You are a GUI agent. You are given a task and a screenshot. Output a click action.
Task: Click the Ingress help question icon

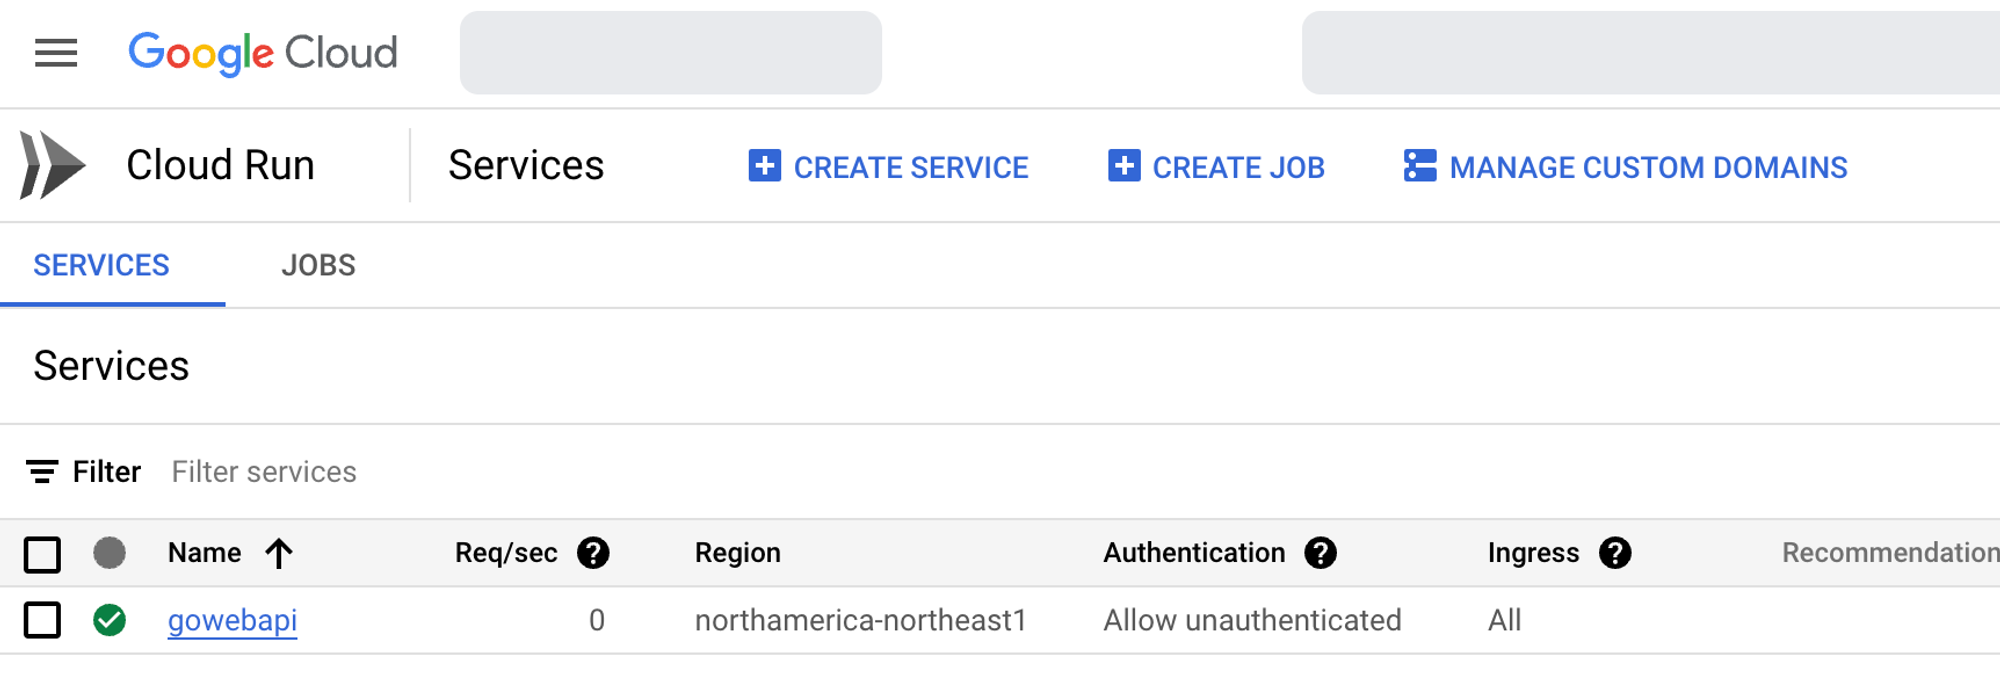pyautogui.click(x=1615, y=553)
